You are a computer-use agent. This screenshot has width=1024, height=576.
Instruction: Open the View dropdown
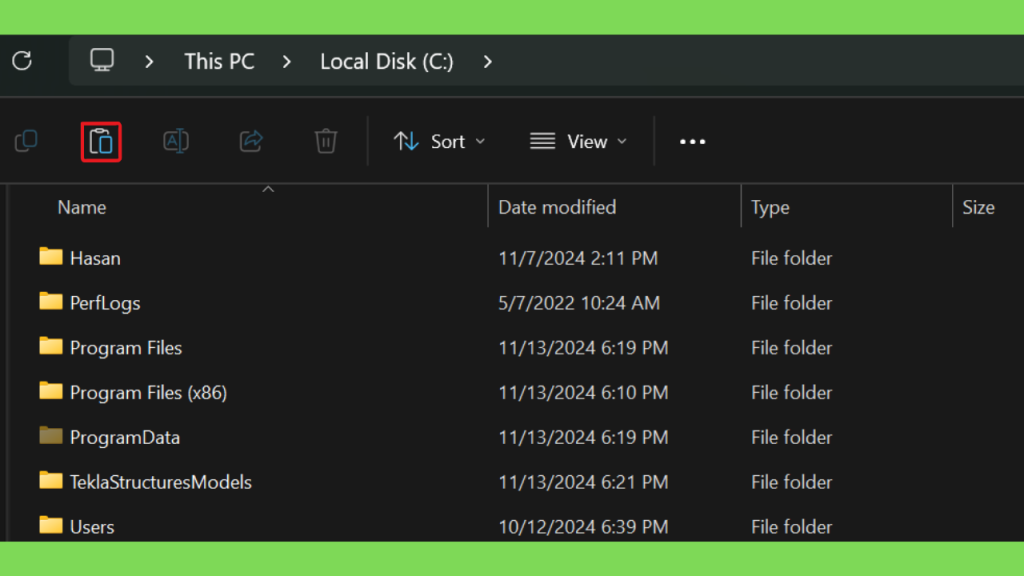pyautogui.click(x=579, y=142)
